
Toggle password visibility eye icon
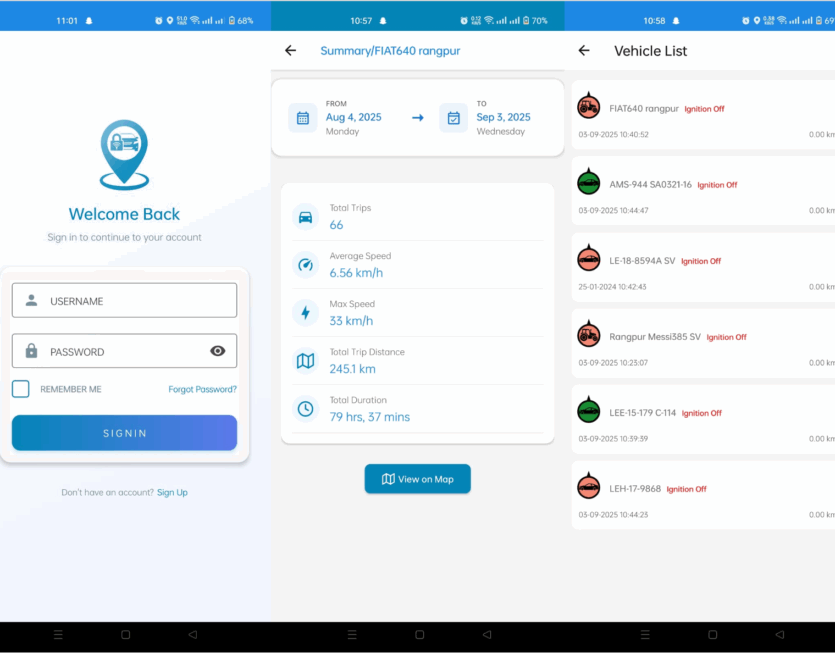pos(218,351)
